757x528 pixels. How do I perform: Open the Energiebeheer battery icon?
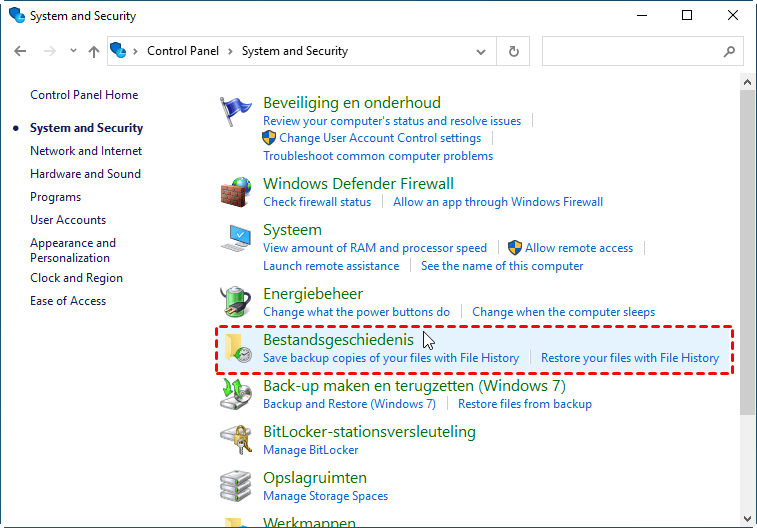click(236, 302)
